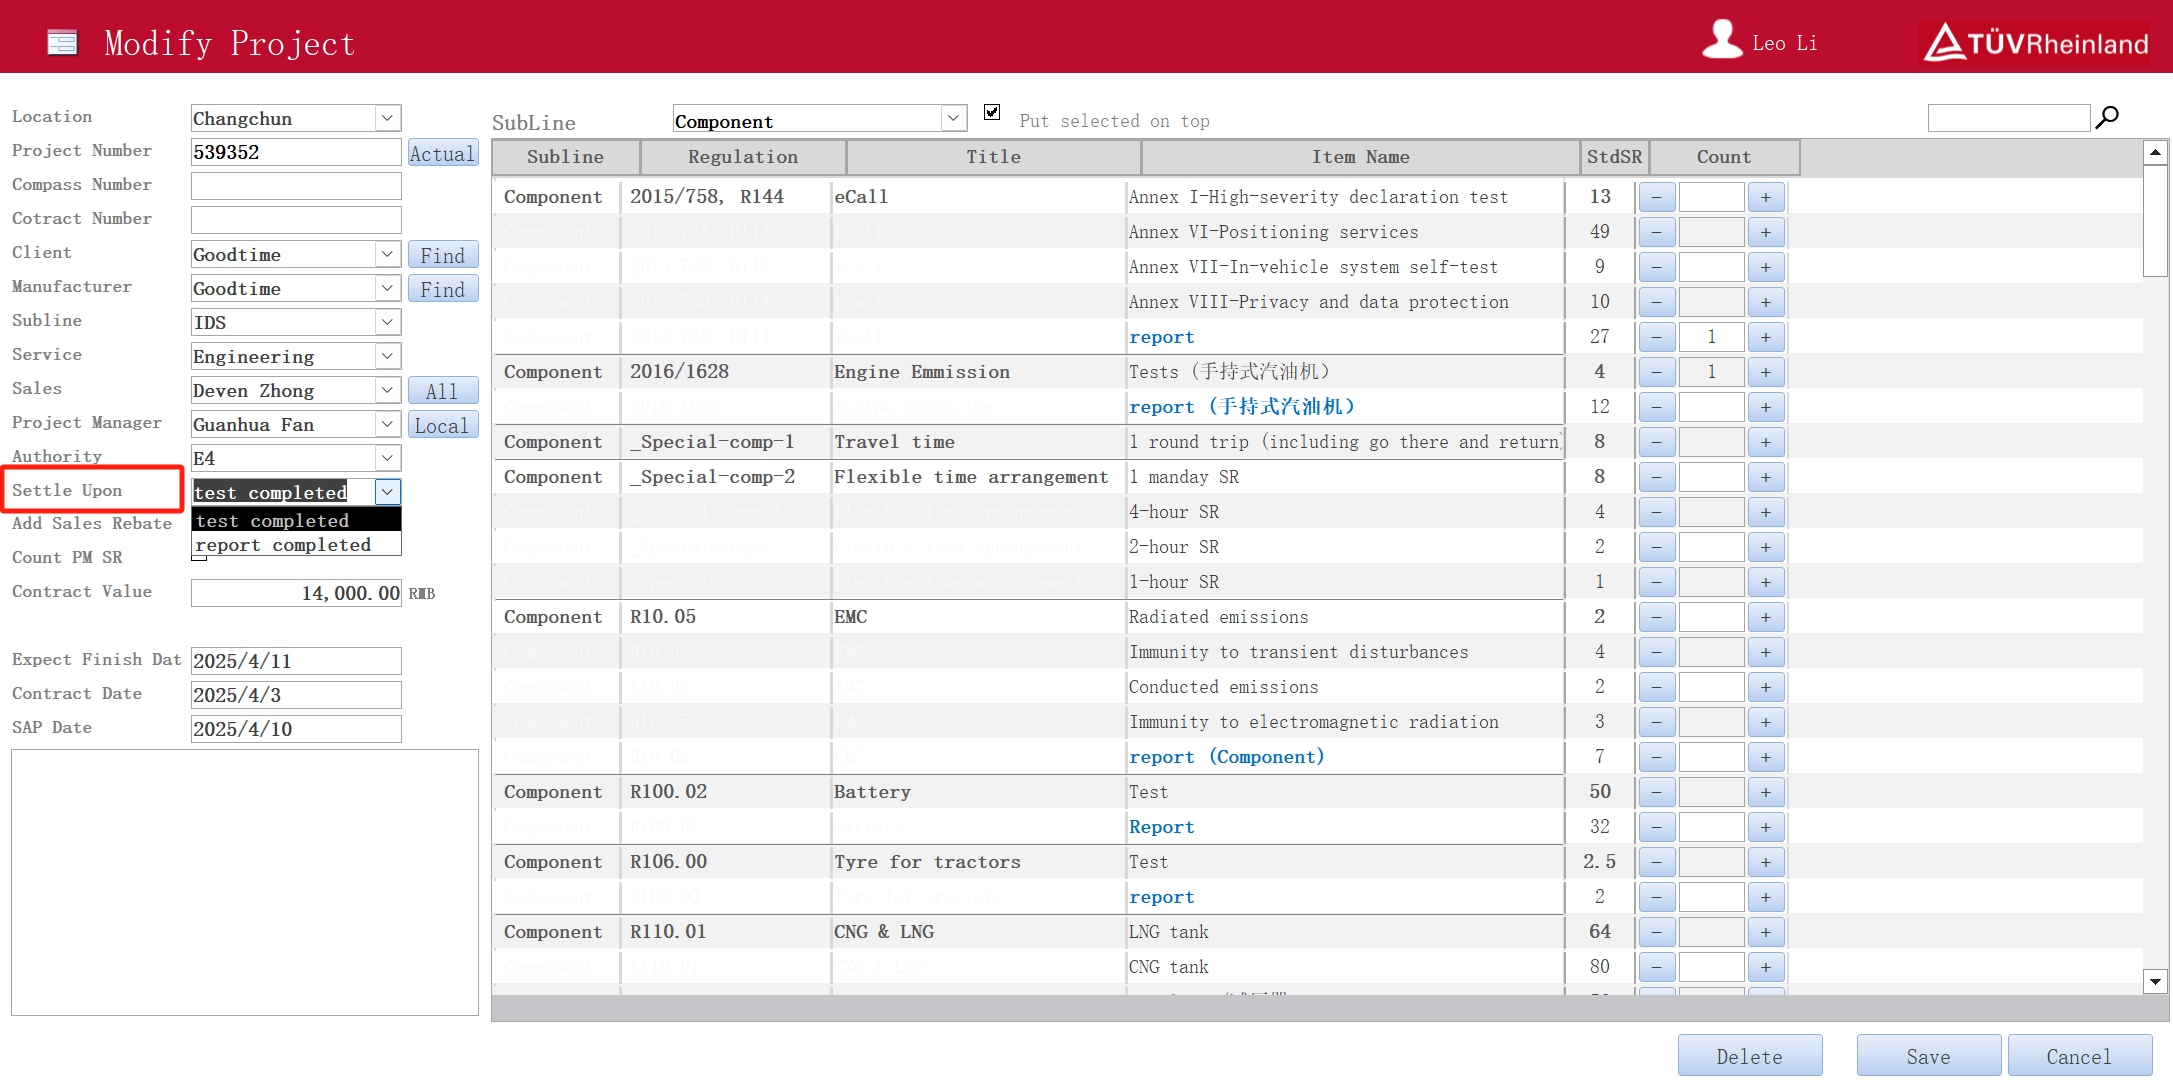This screenshot has width=2173, height=1081.
Task: Click the Contract Date field
Action: [296, 695]
